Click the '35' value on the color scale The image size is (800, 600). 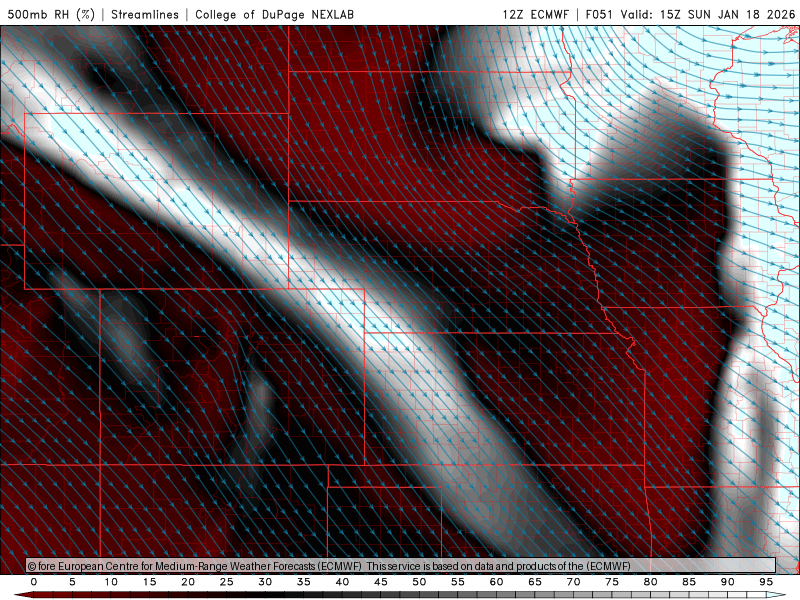(304, 582)
